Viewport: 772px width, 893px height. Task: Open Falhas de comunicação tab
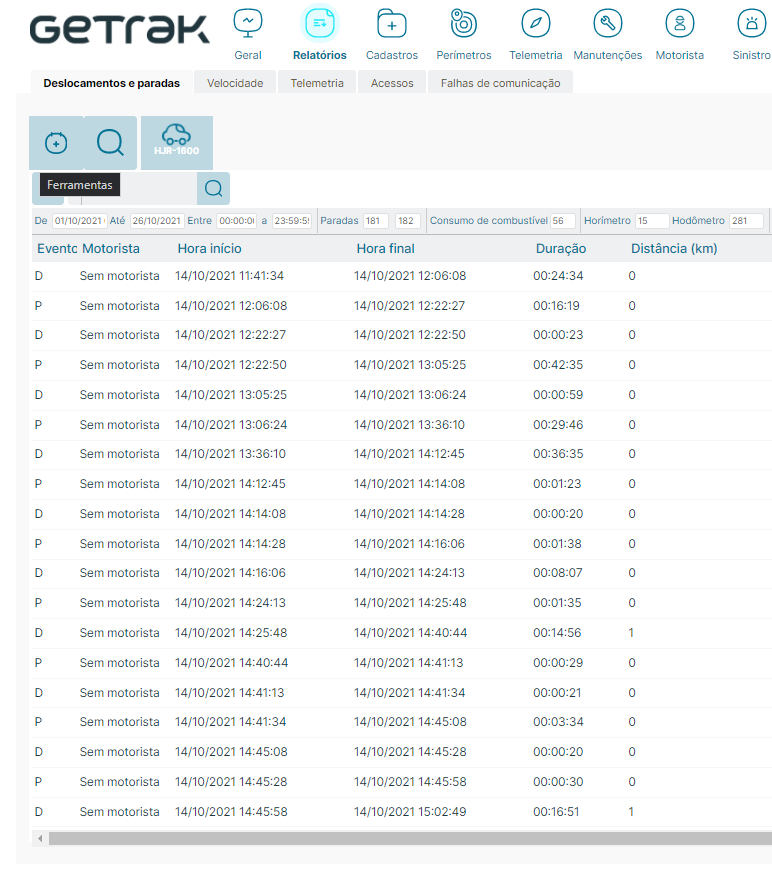click(x=500, y=83)
